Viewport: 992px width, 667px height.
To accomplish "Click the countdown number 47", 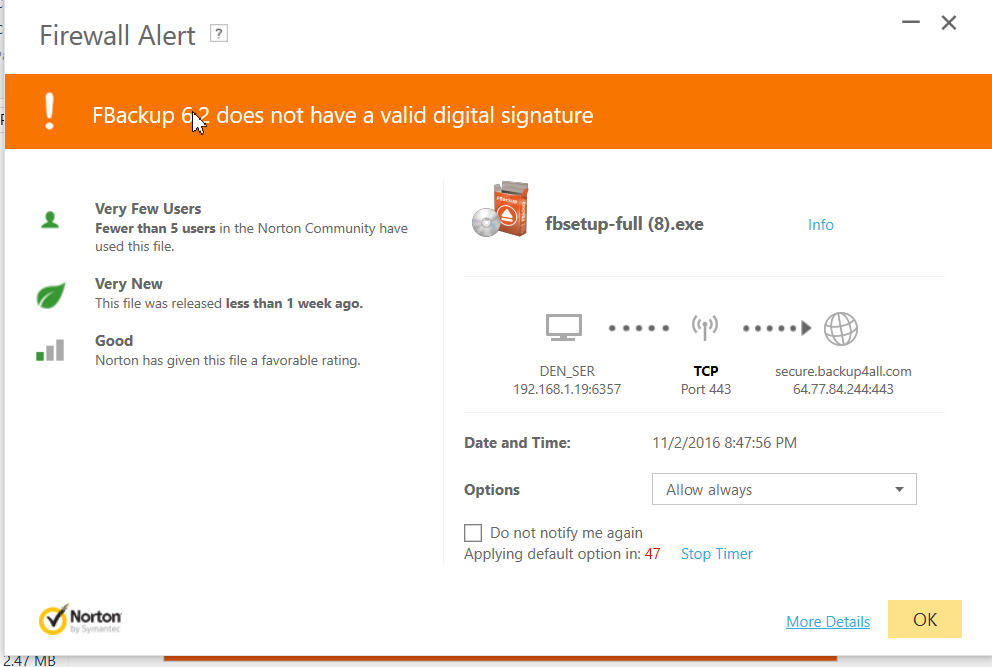I will pos(652,554).
